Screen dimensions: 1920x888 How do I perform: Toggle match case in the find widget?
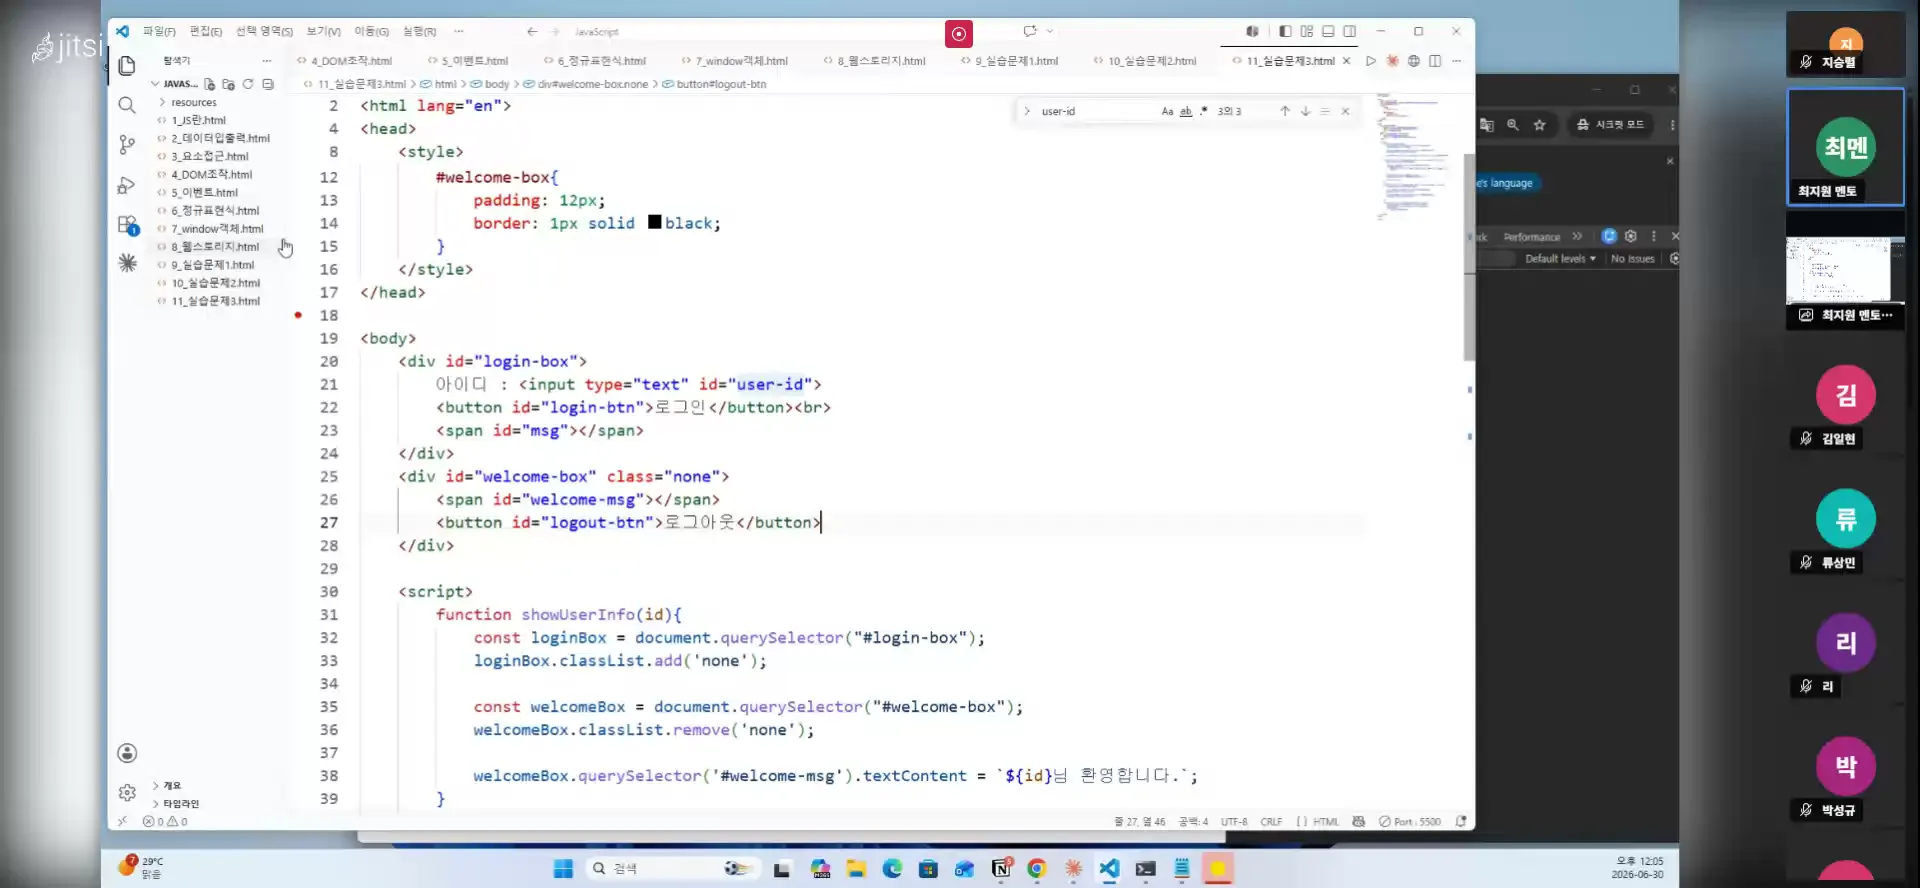(x=1167, y=111)
